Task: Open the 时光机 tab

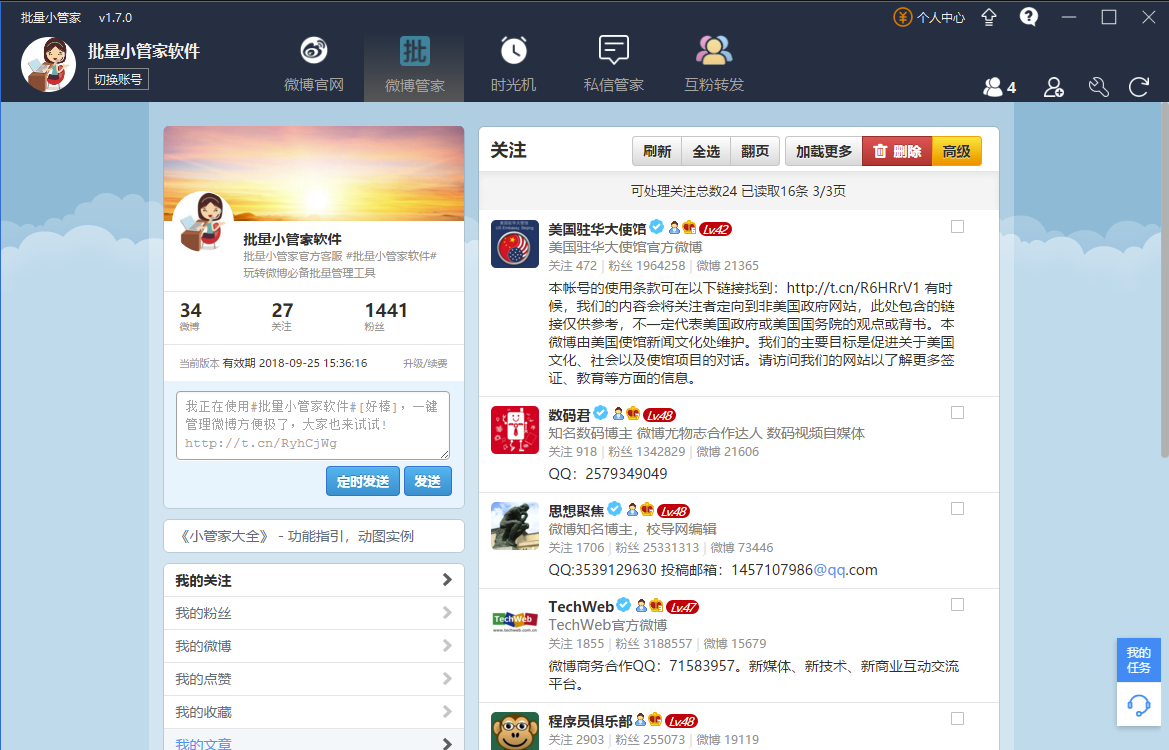Action: [x=513, y=66]
